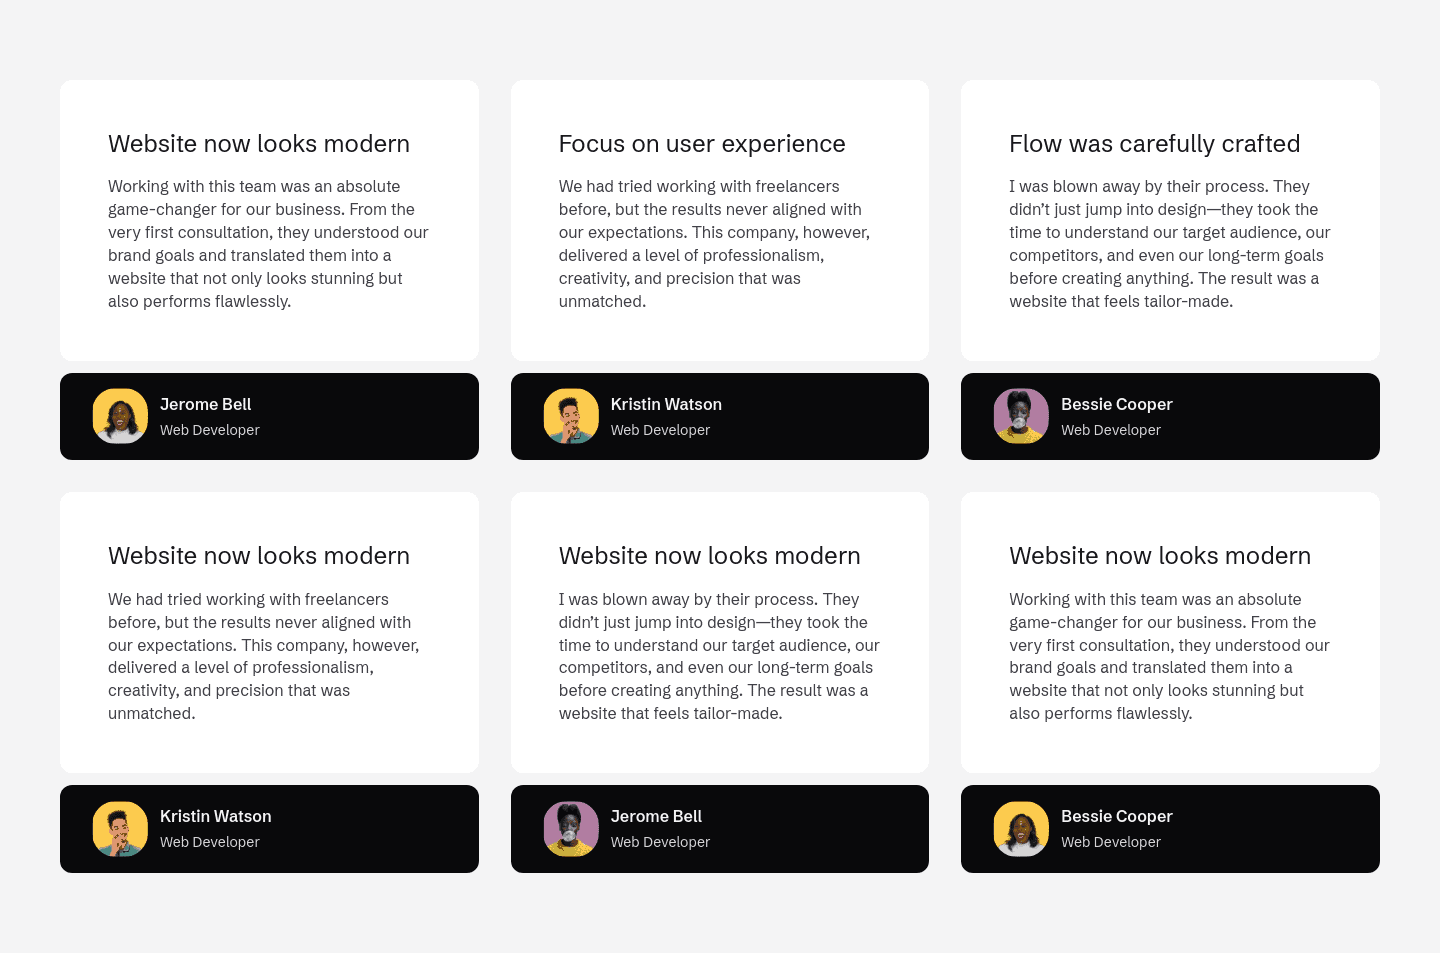Click 'Web Developer' under Jerome Bell's yellow-avatar name
Viewport: 1440px width, 953px height.
tap(209, 430)
